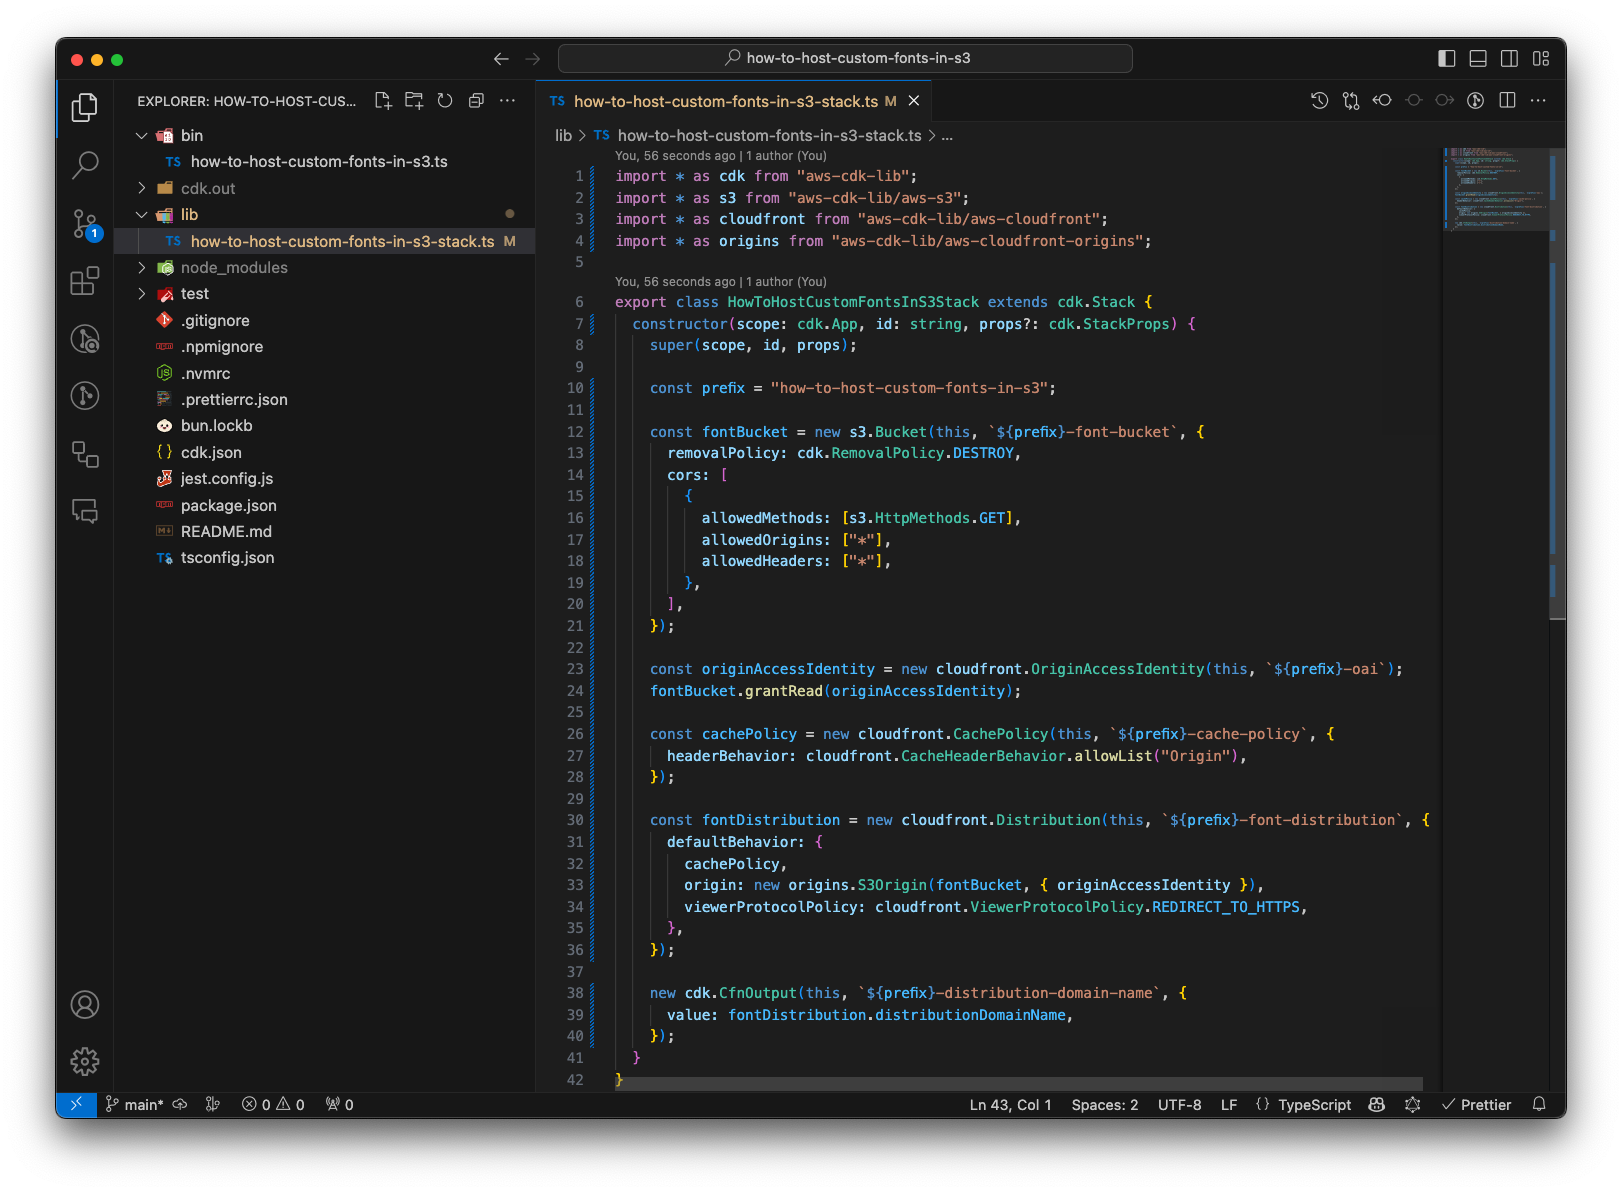Toggle the bottom panel visibility
1622x1192 pixels.
(1478, 59)
